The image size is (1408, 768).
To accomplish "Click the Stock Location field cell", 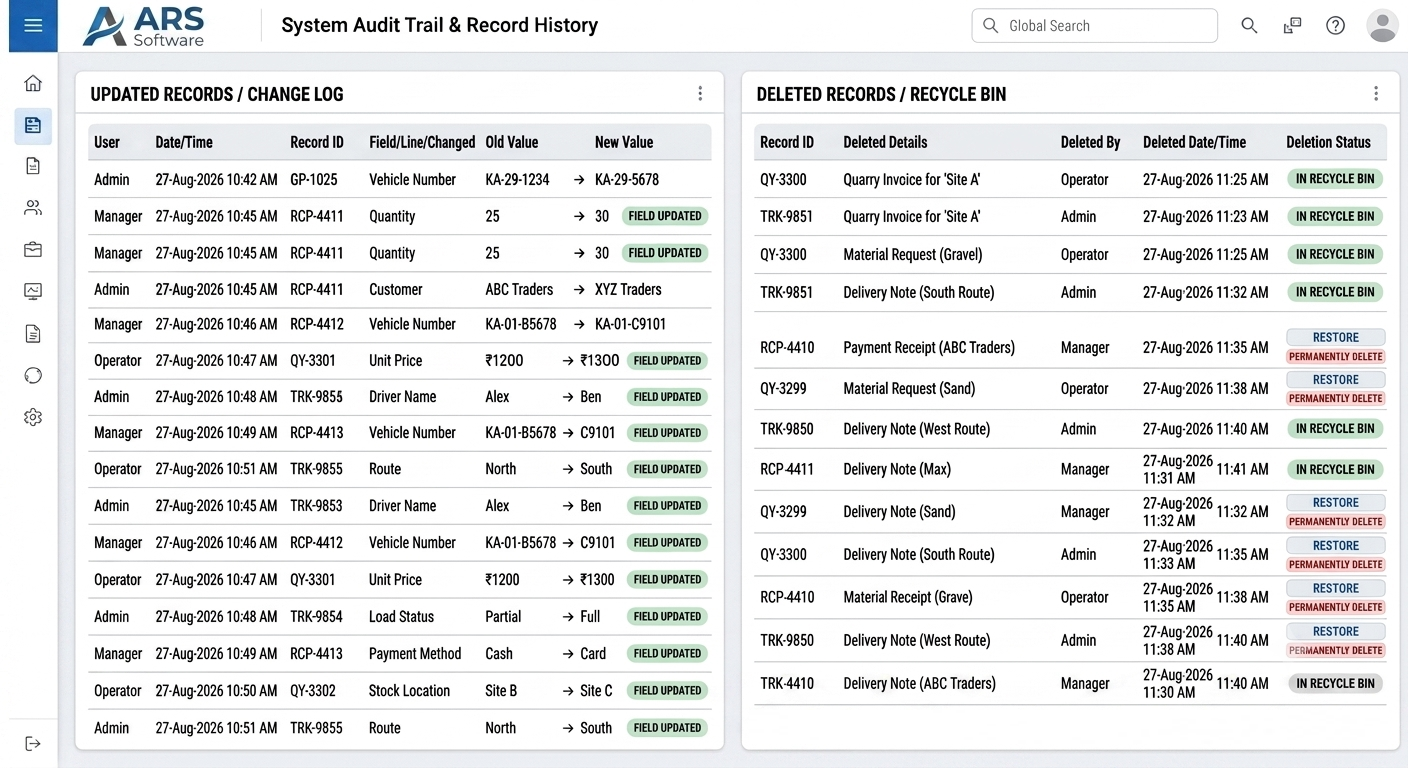I will (x=409, y=691).
